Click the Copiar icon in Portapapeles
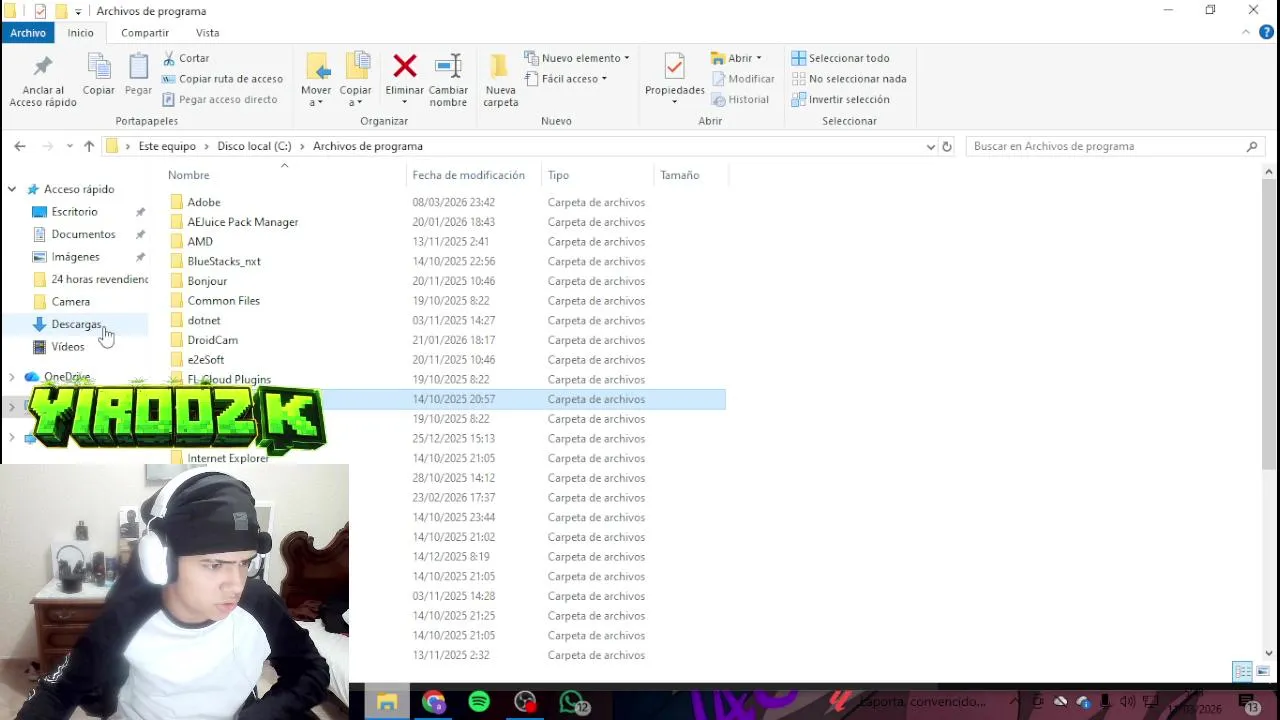Image resolution: width=1280 pixels, height=720 pixels. pyautogui.click(x=99, y=67)
